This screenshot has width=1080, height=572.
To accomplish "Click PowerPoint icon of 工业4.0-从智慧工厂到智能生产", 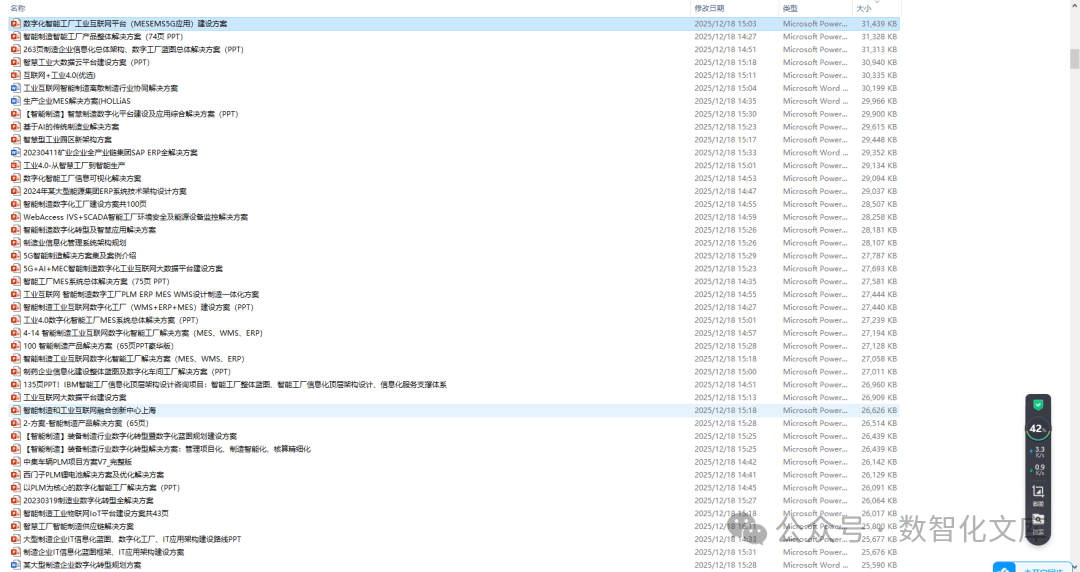I will (16, 165).
